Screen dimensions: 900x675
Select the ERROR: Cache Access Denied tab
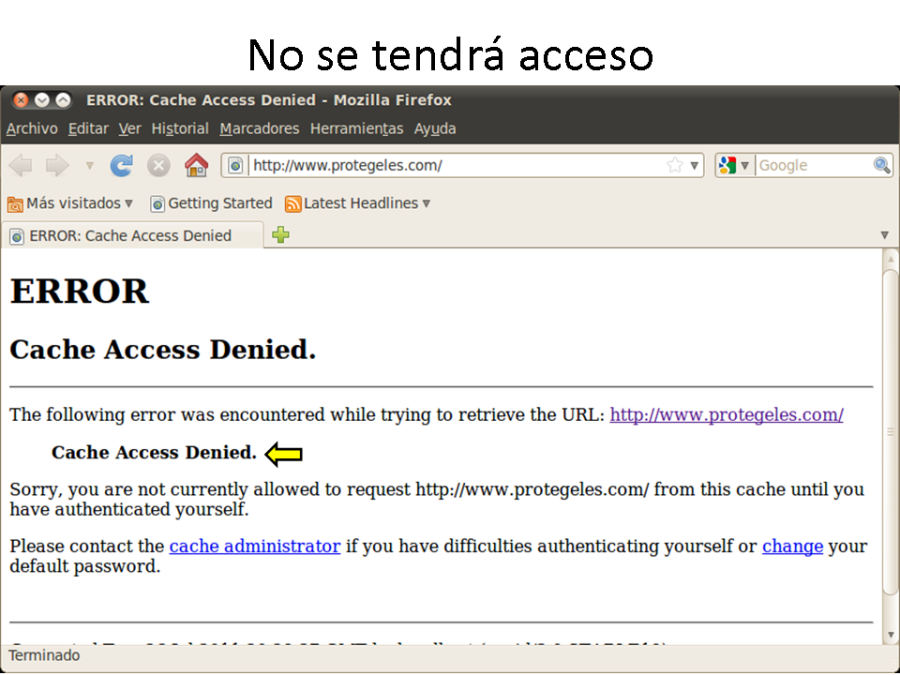pos(130,236)
